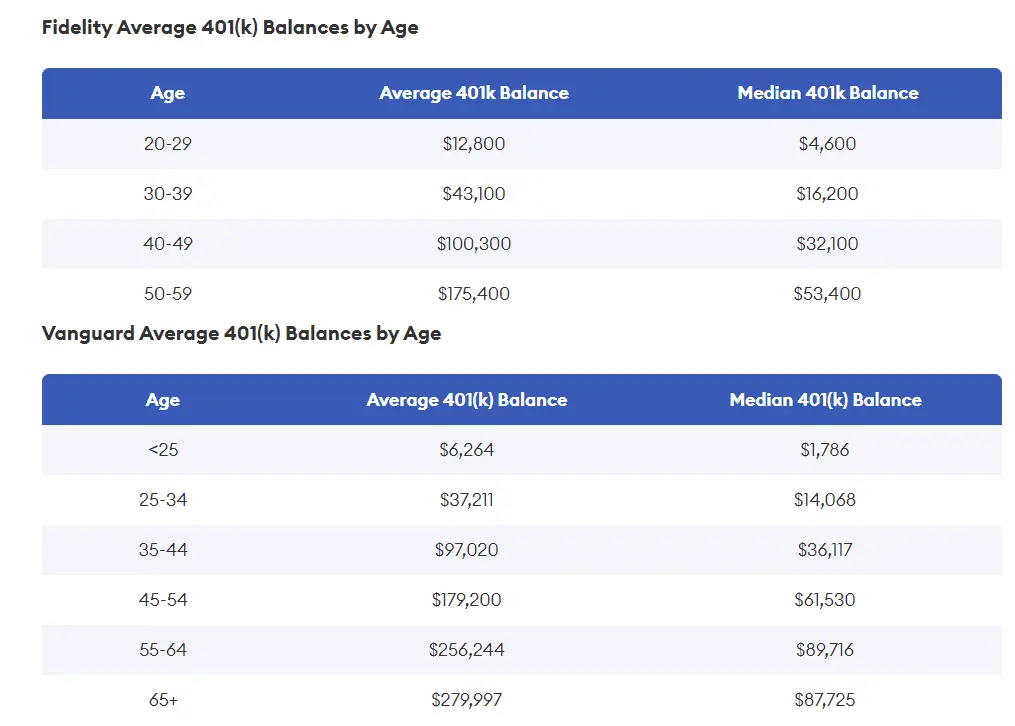The height and width of the screenshot is (726, 1015).
Task: Select the $32,100 median balance cell
Action: pos(827,244)
